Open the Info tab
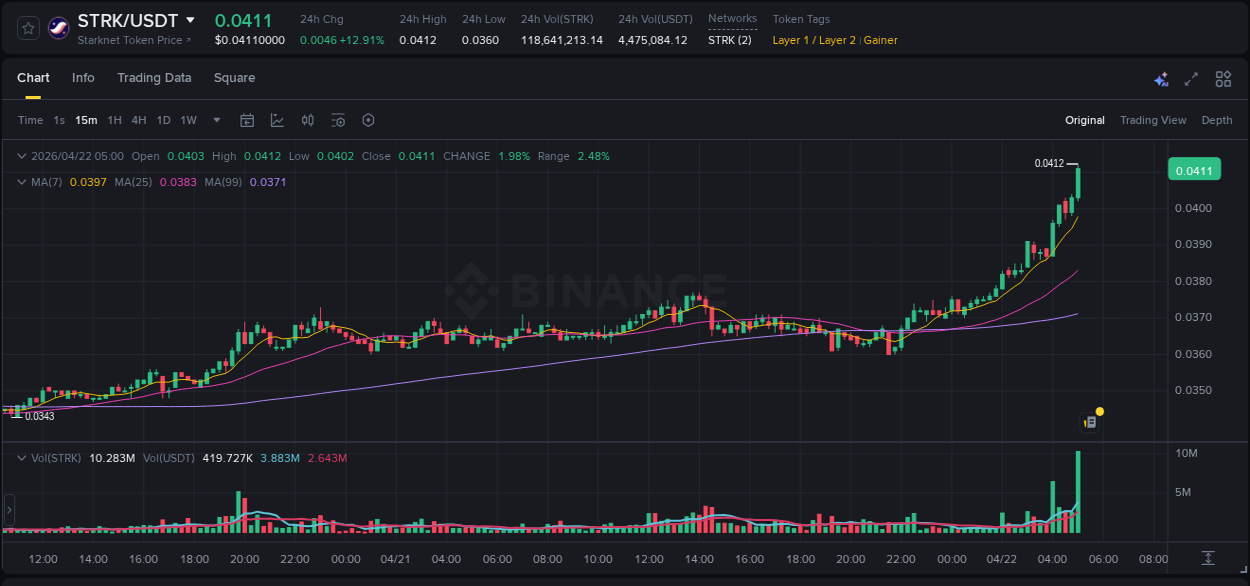 83,78
